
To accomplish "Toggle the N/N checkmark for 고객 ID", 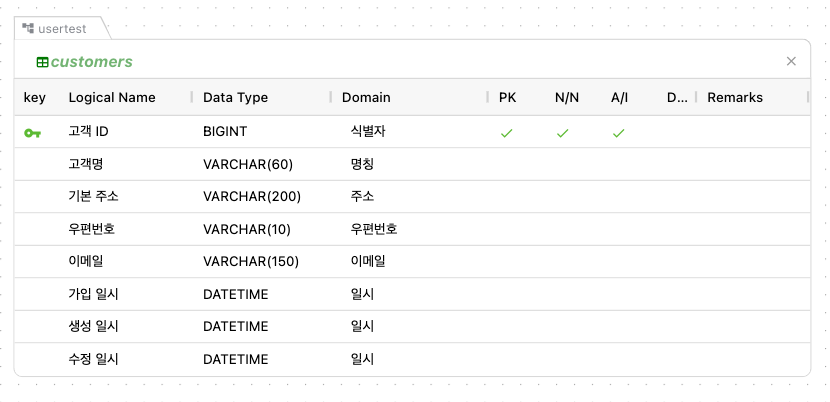I will [x=563, y=133].
